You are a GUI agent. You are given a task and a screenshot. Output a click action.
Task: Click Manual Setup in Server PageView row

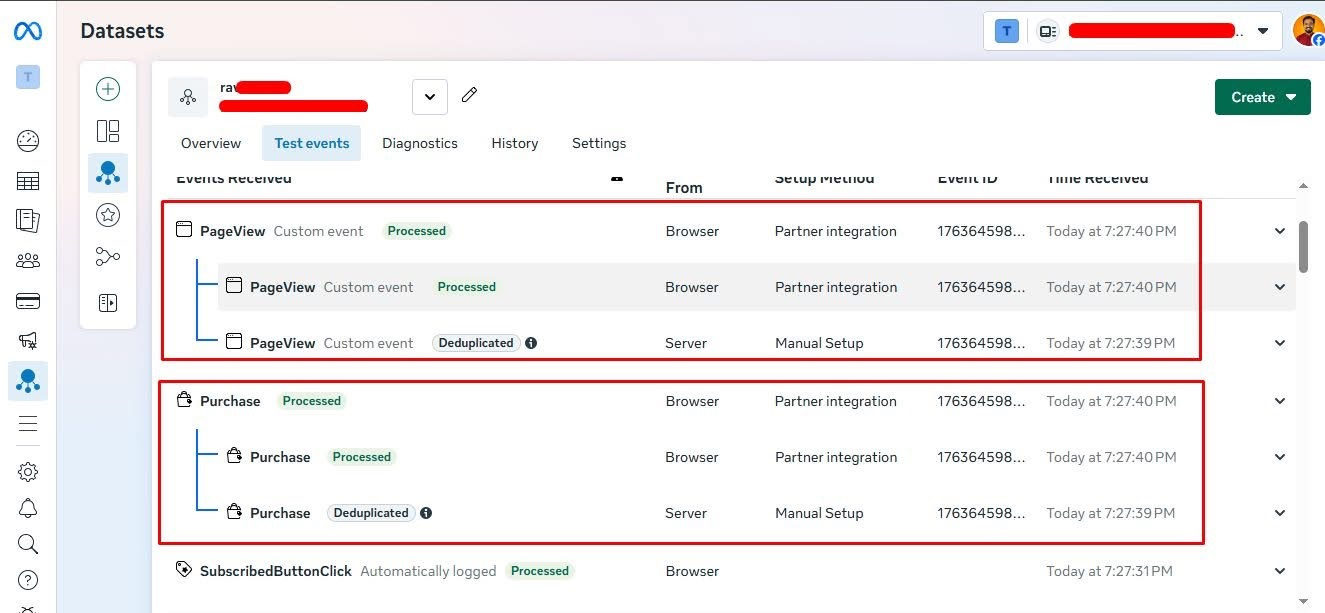coord(819,343)
